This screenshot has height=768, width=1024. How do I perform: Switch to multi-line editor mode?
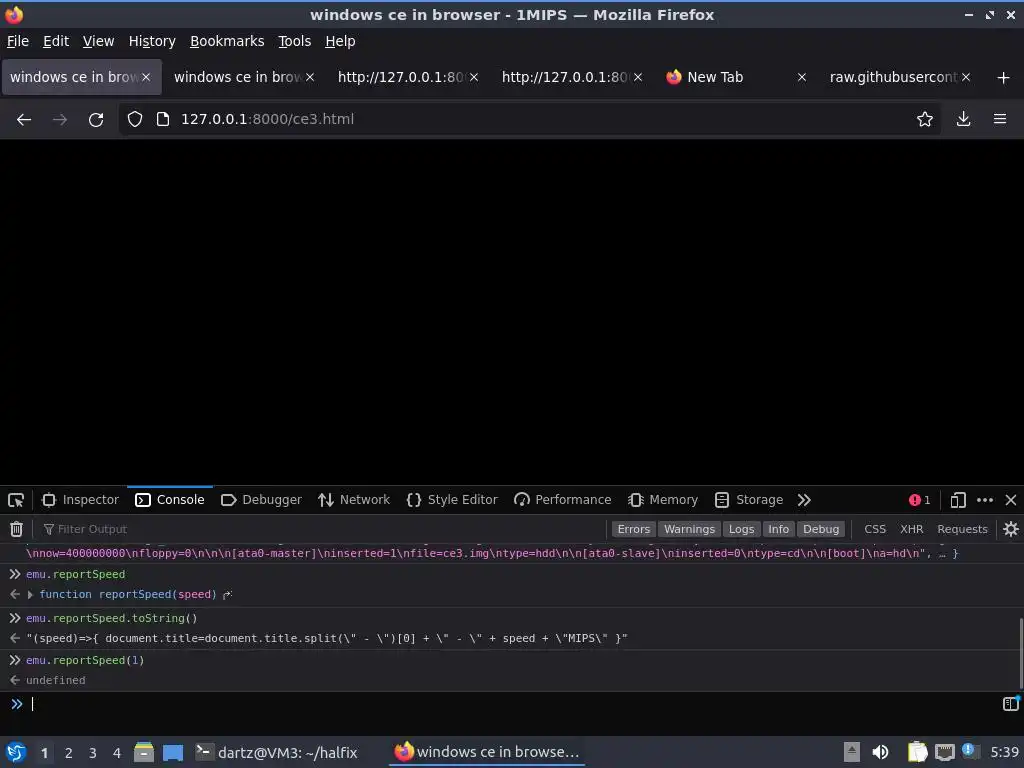coord(1011,703)
